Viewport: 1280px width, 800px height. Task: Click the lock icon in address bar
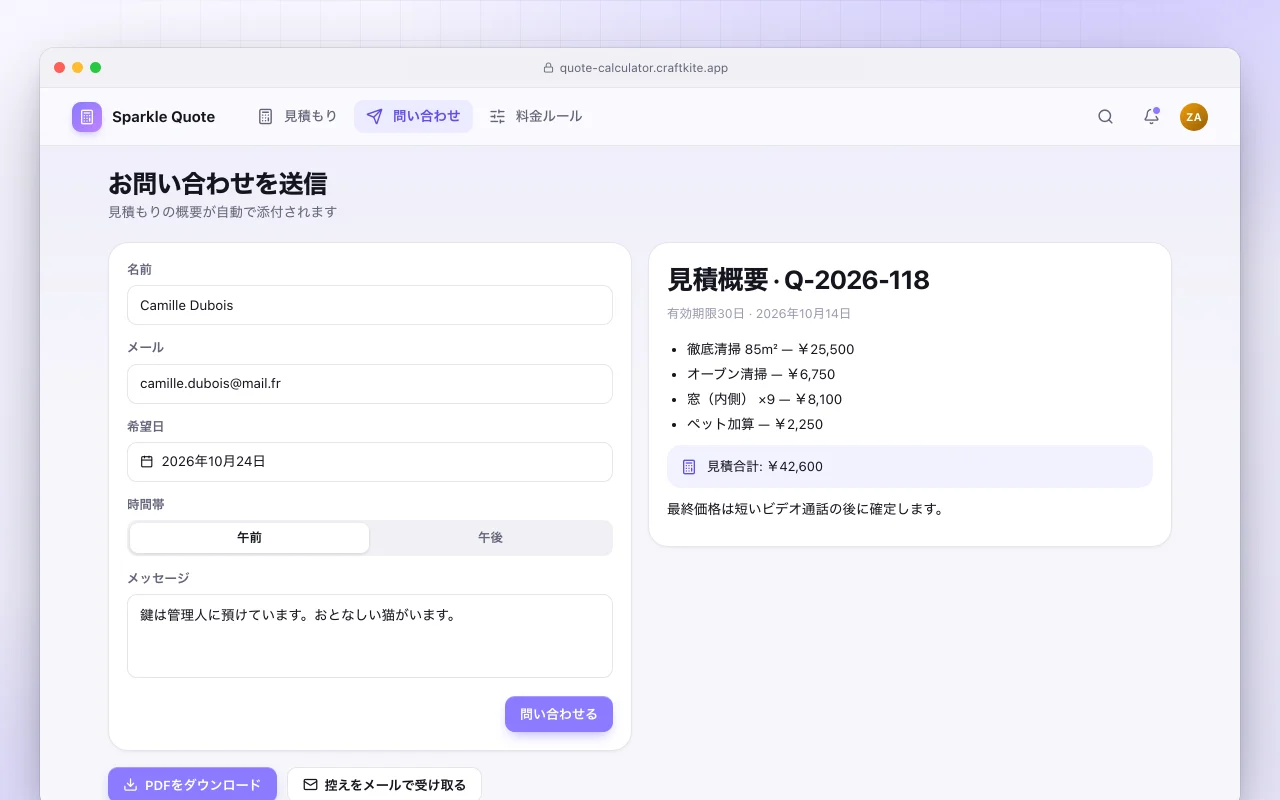click(x=548, y=68)
